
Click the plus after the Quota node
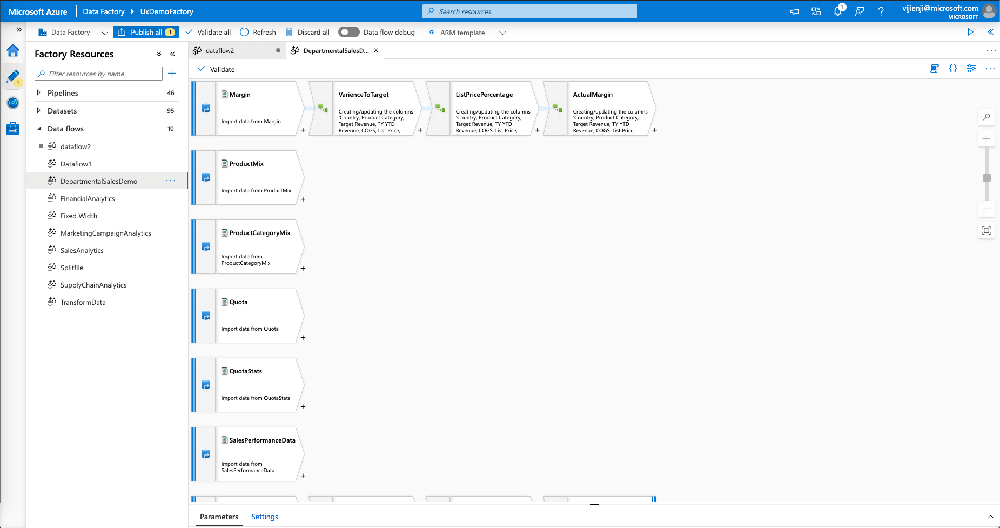303,338
